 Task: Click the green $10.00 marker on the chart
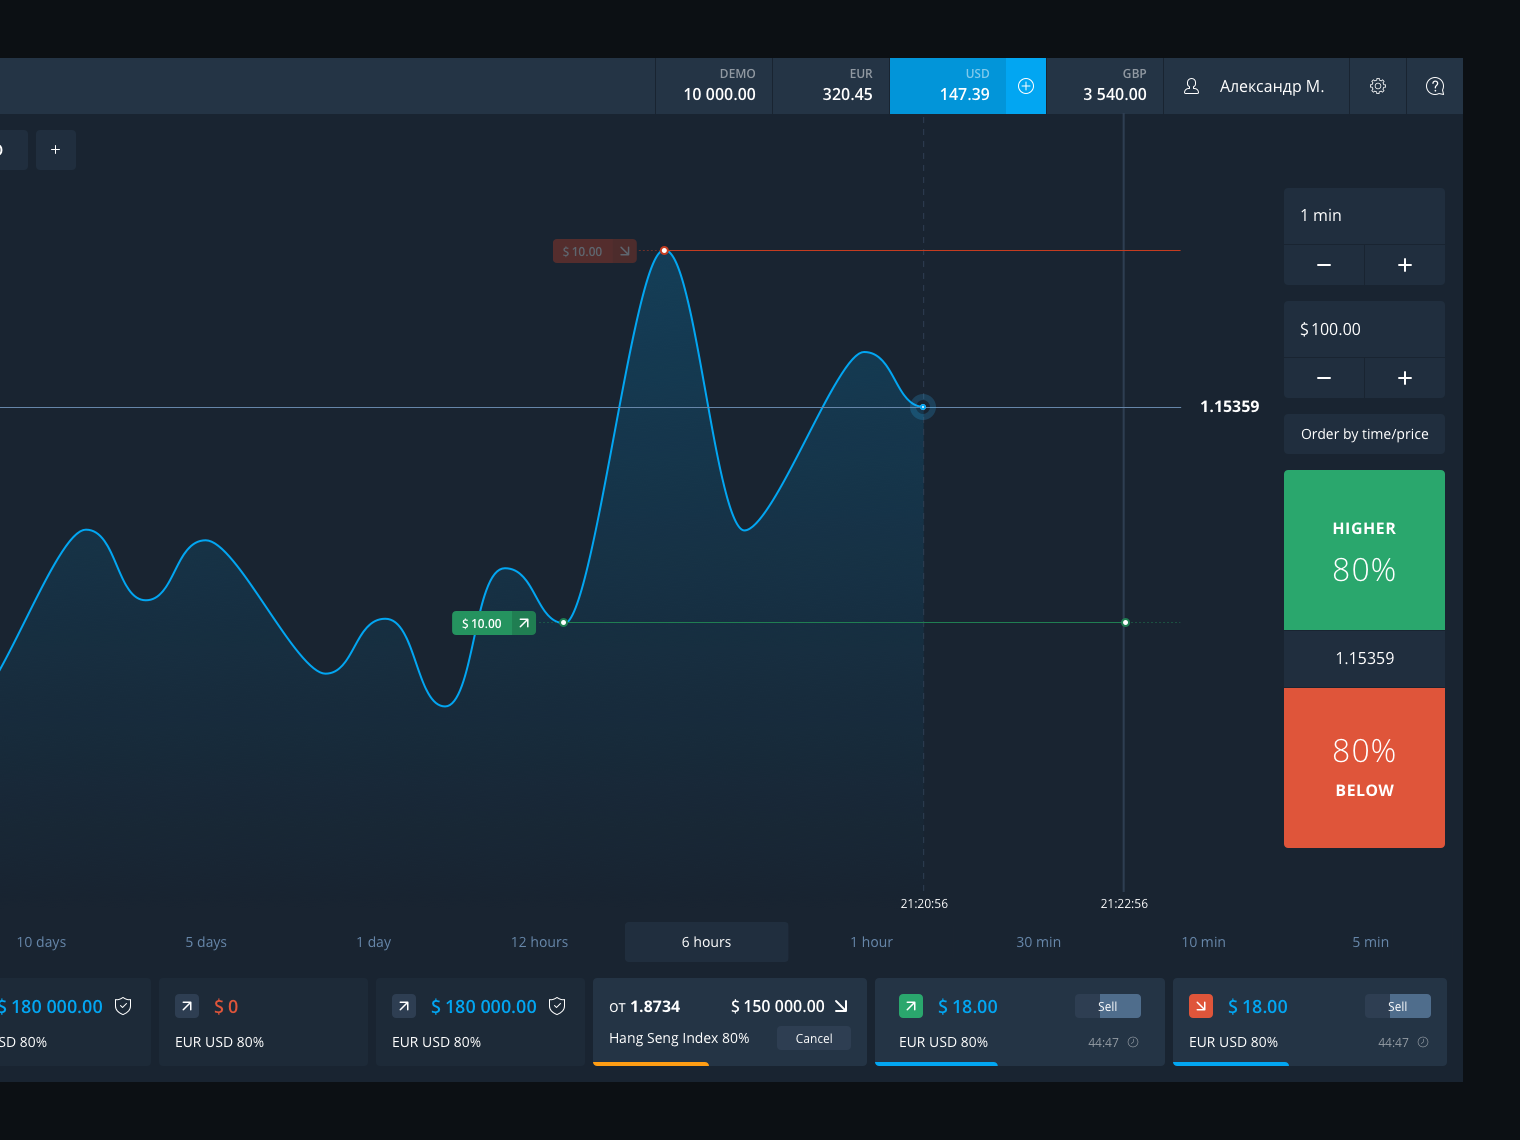(x=494, y=623)
